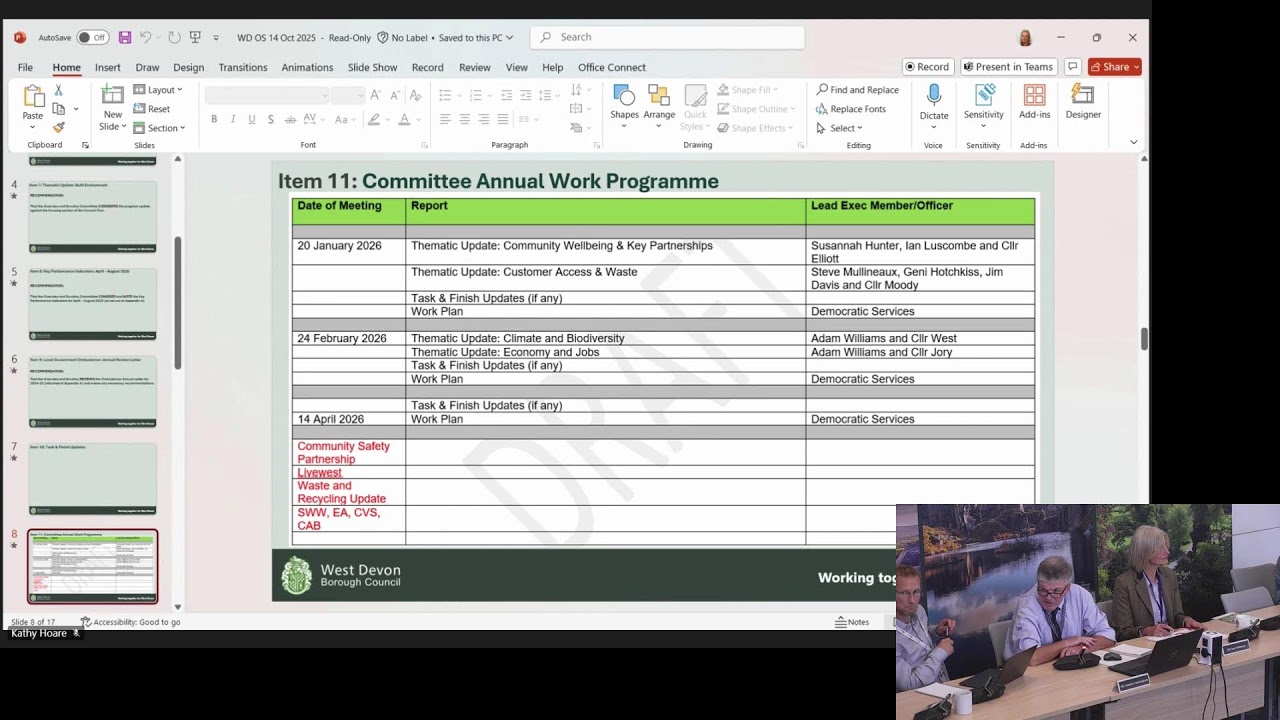Click the Cut scissors icon

click(x=59, y=90)
